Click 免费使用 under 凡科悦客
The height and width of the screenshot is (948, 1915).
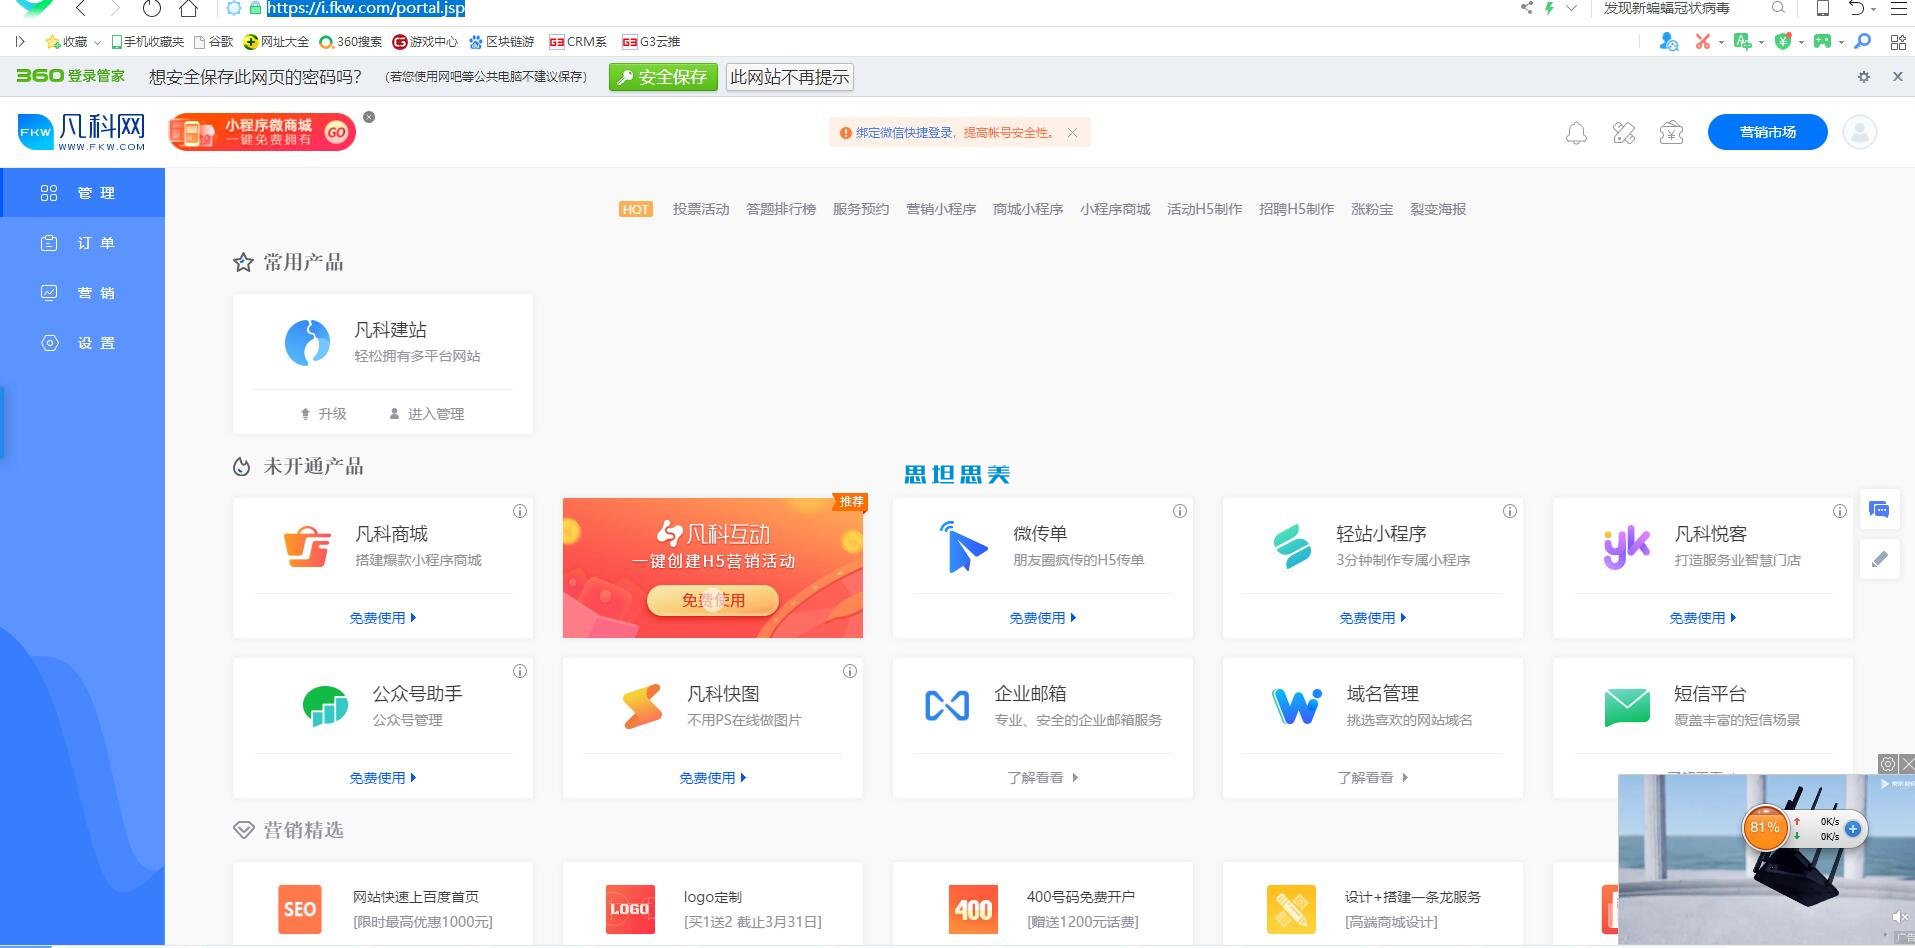1703,618
